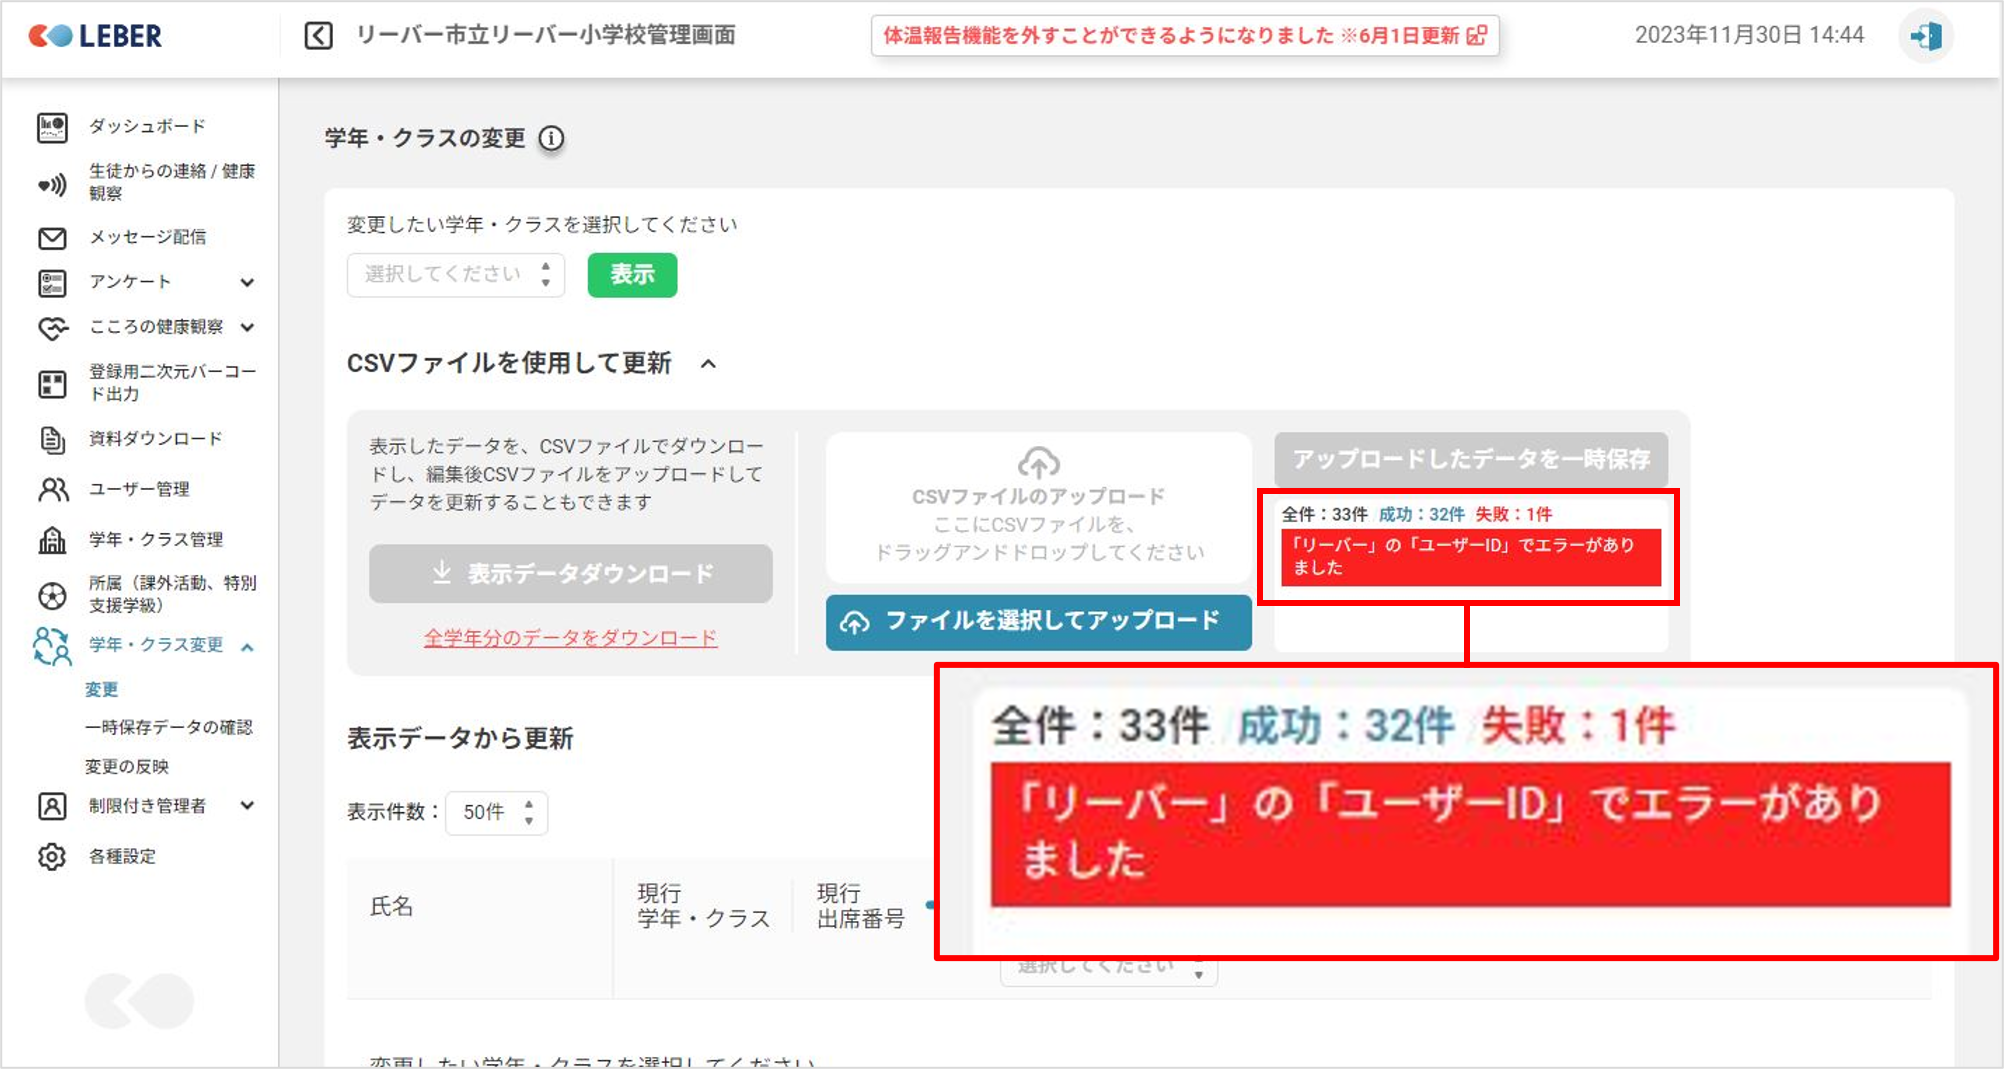Viewport: 2004px width, 1069px height.
Task: Click the logout icon at top right
Action: pos(1925,37)
